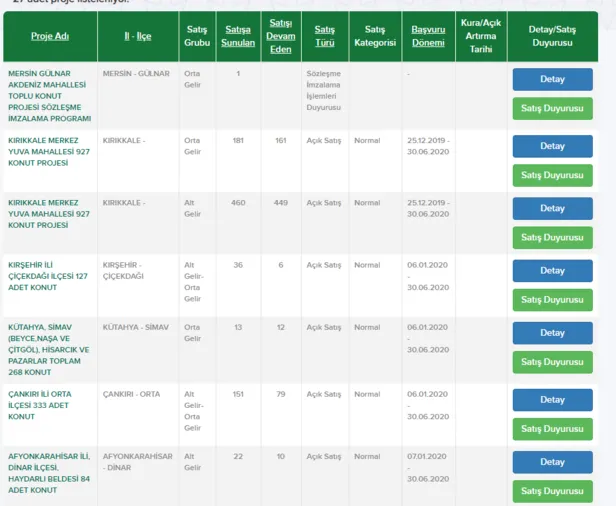View Satış Duyurusu for Kırıkkale Alt Gelir row

coord(552,238)
